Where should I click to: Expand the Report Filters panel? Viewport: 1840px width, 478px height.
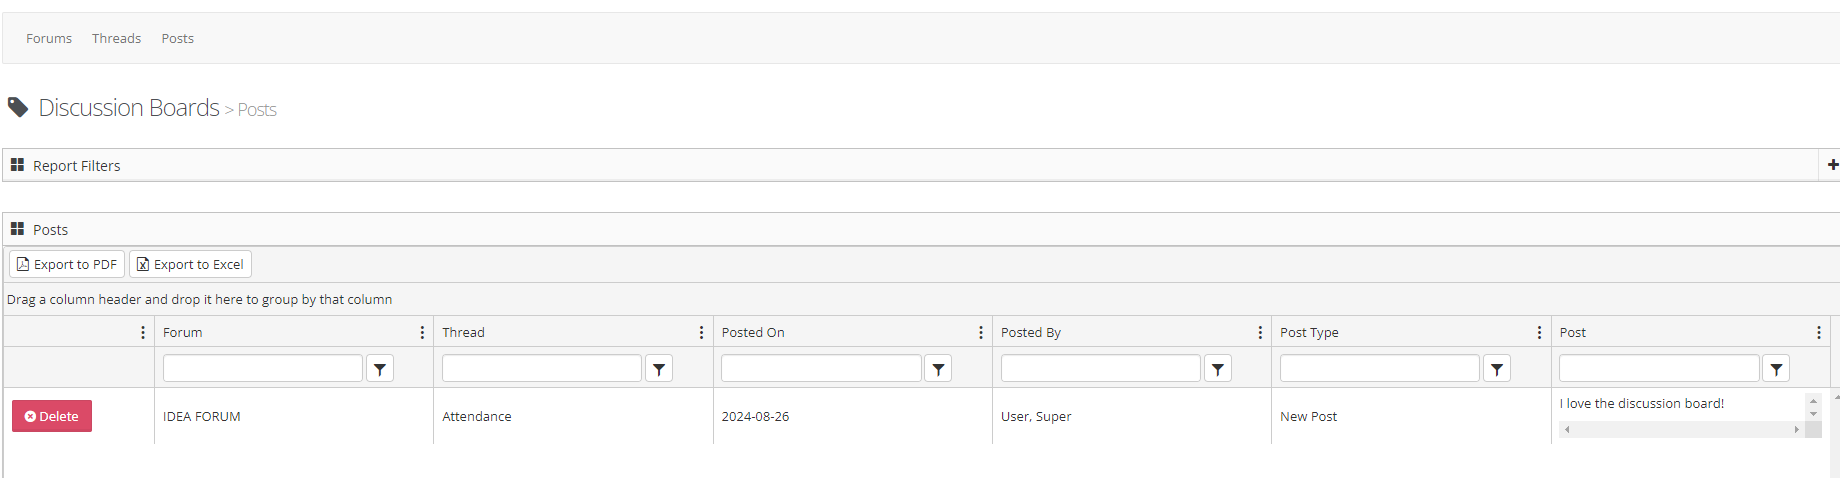tap(1832, 165)
